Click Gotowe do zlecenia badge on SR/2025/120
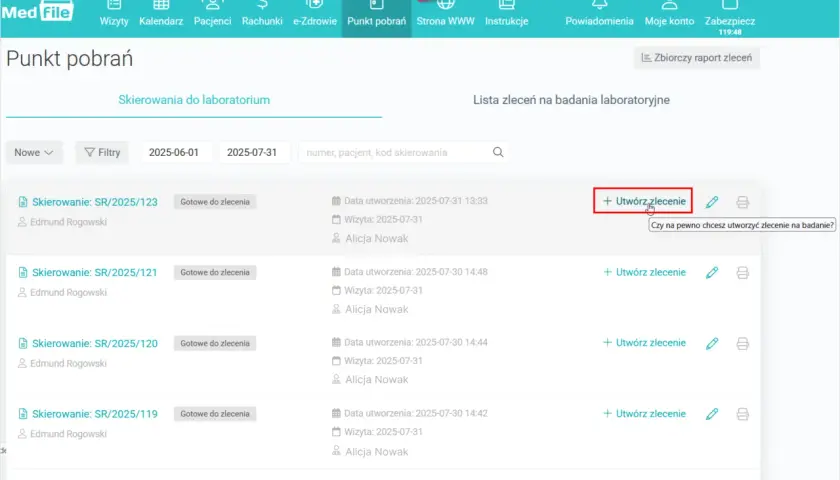 pos(215,343)
